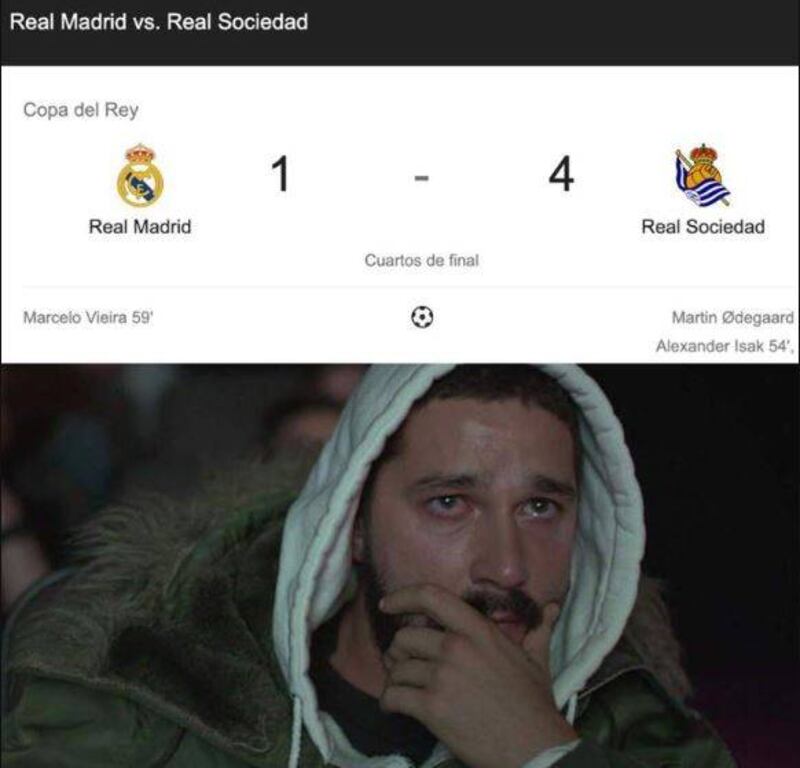The image size is (800, 768).
Task: Select scorer Alexander Isak 54'
Action: [724, 346]
